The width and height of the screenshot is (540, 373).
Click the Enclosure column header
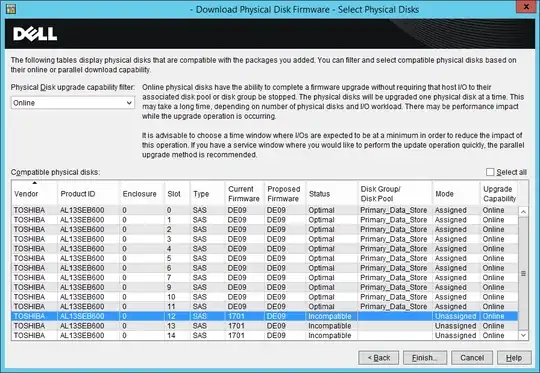tap(142, 194)
